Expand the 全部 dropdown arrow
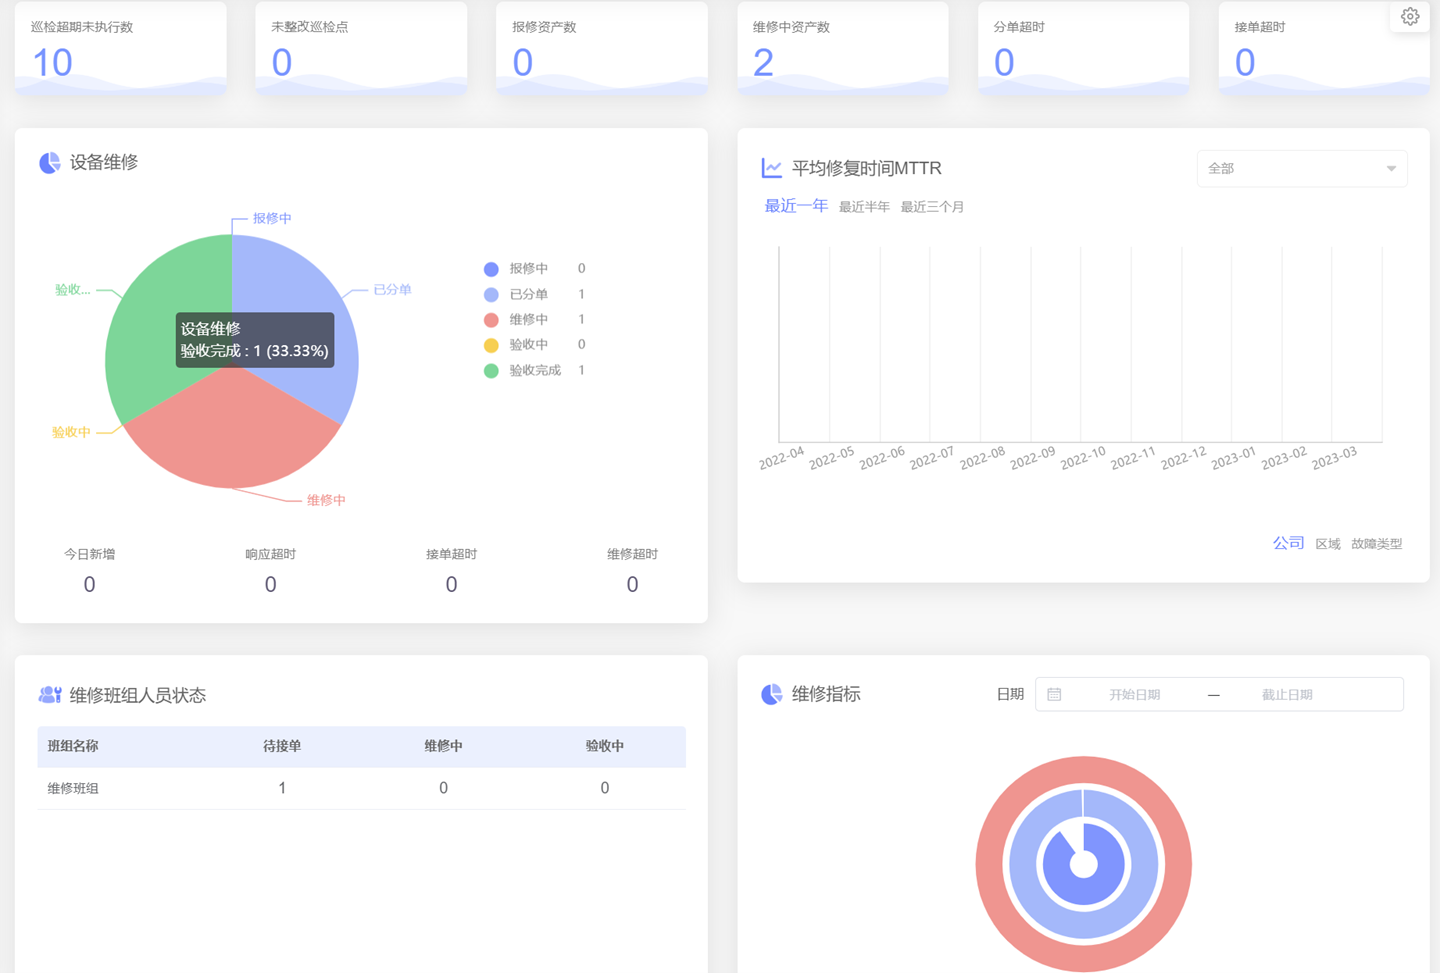 click(1391, 169)
